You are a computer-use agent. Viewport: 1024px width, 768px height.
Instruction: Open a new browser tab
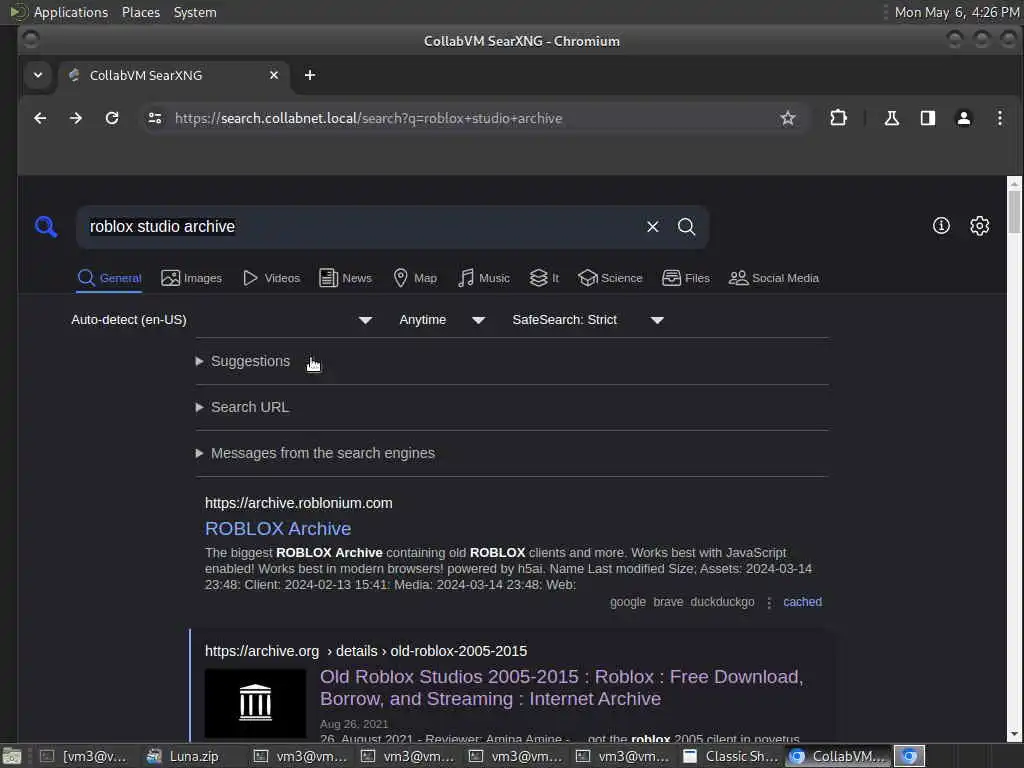[x=310, y=75]
